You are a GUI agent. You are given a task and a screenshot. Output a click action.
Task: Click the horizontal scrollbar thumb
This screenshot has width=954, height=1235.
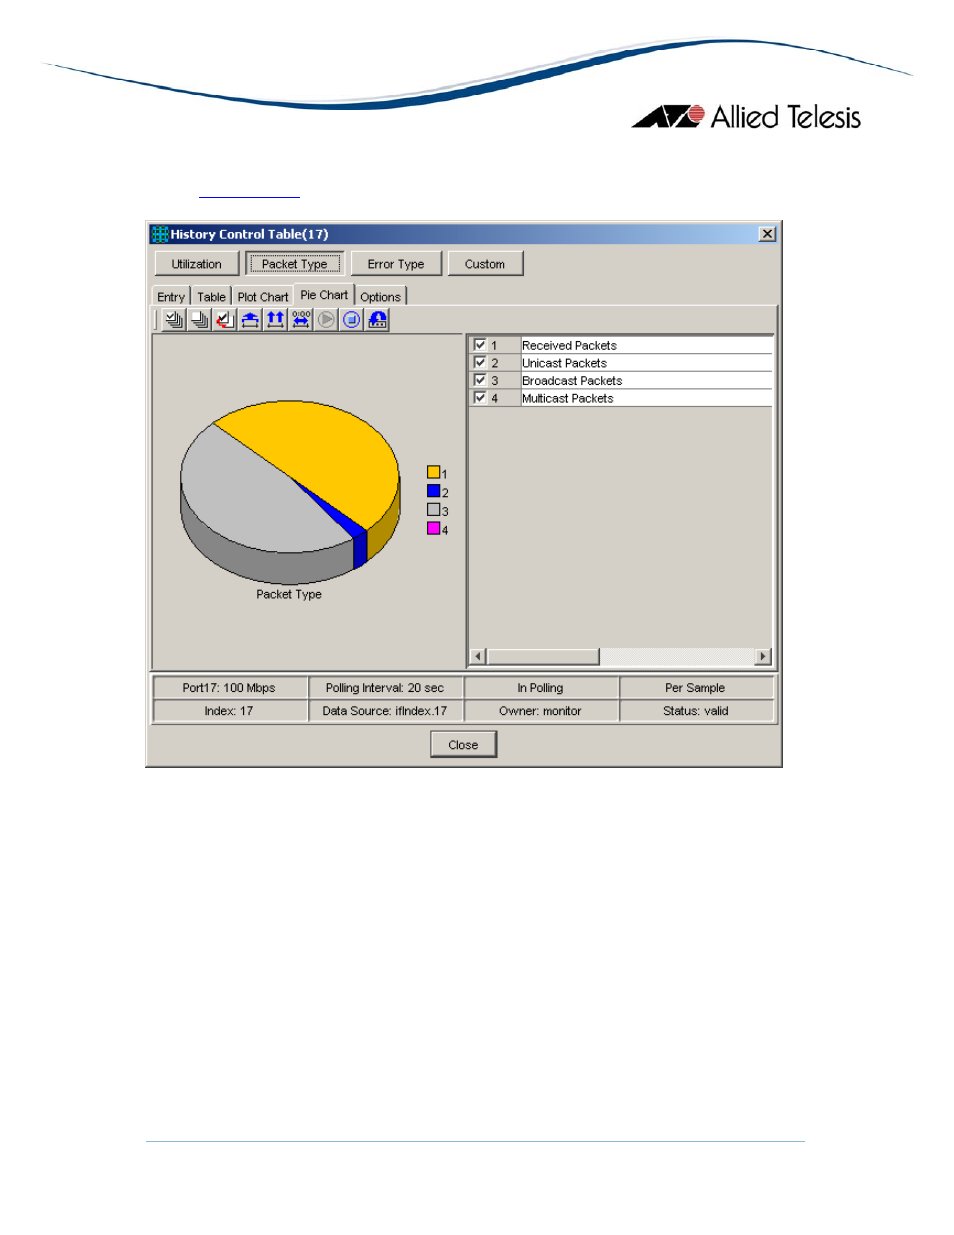tap(543, 656)
